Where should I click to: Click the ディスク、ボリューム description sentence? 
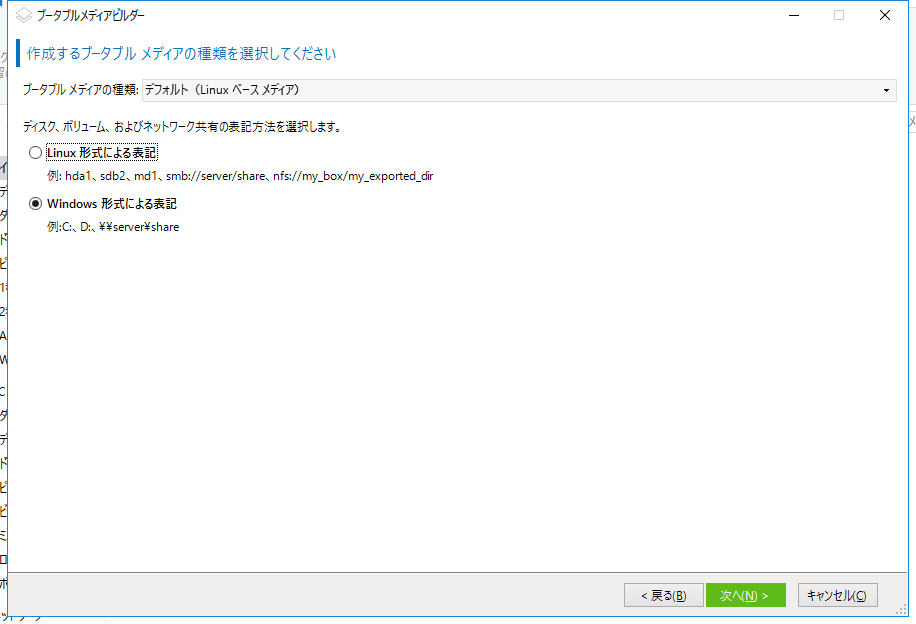click(182, 127)
